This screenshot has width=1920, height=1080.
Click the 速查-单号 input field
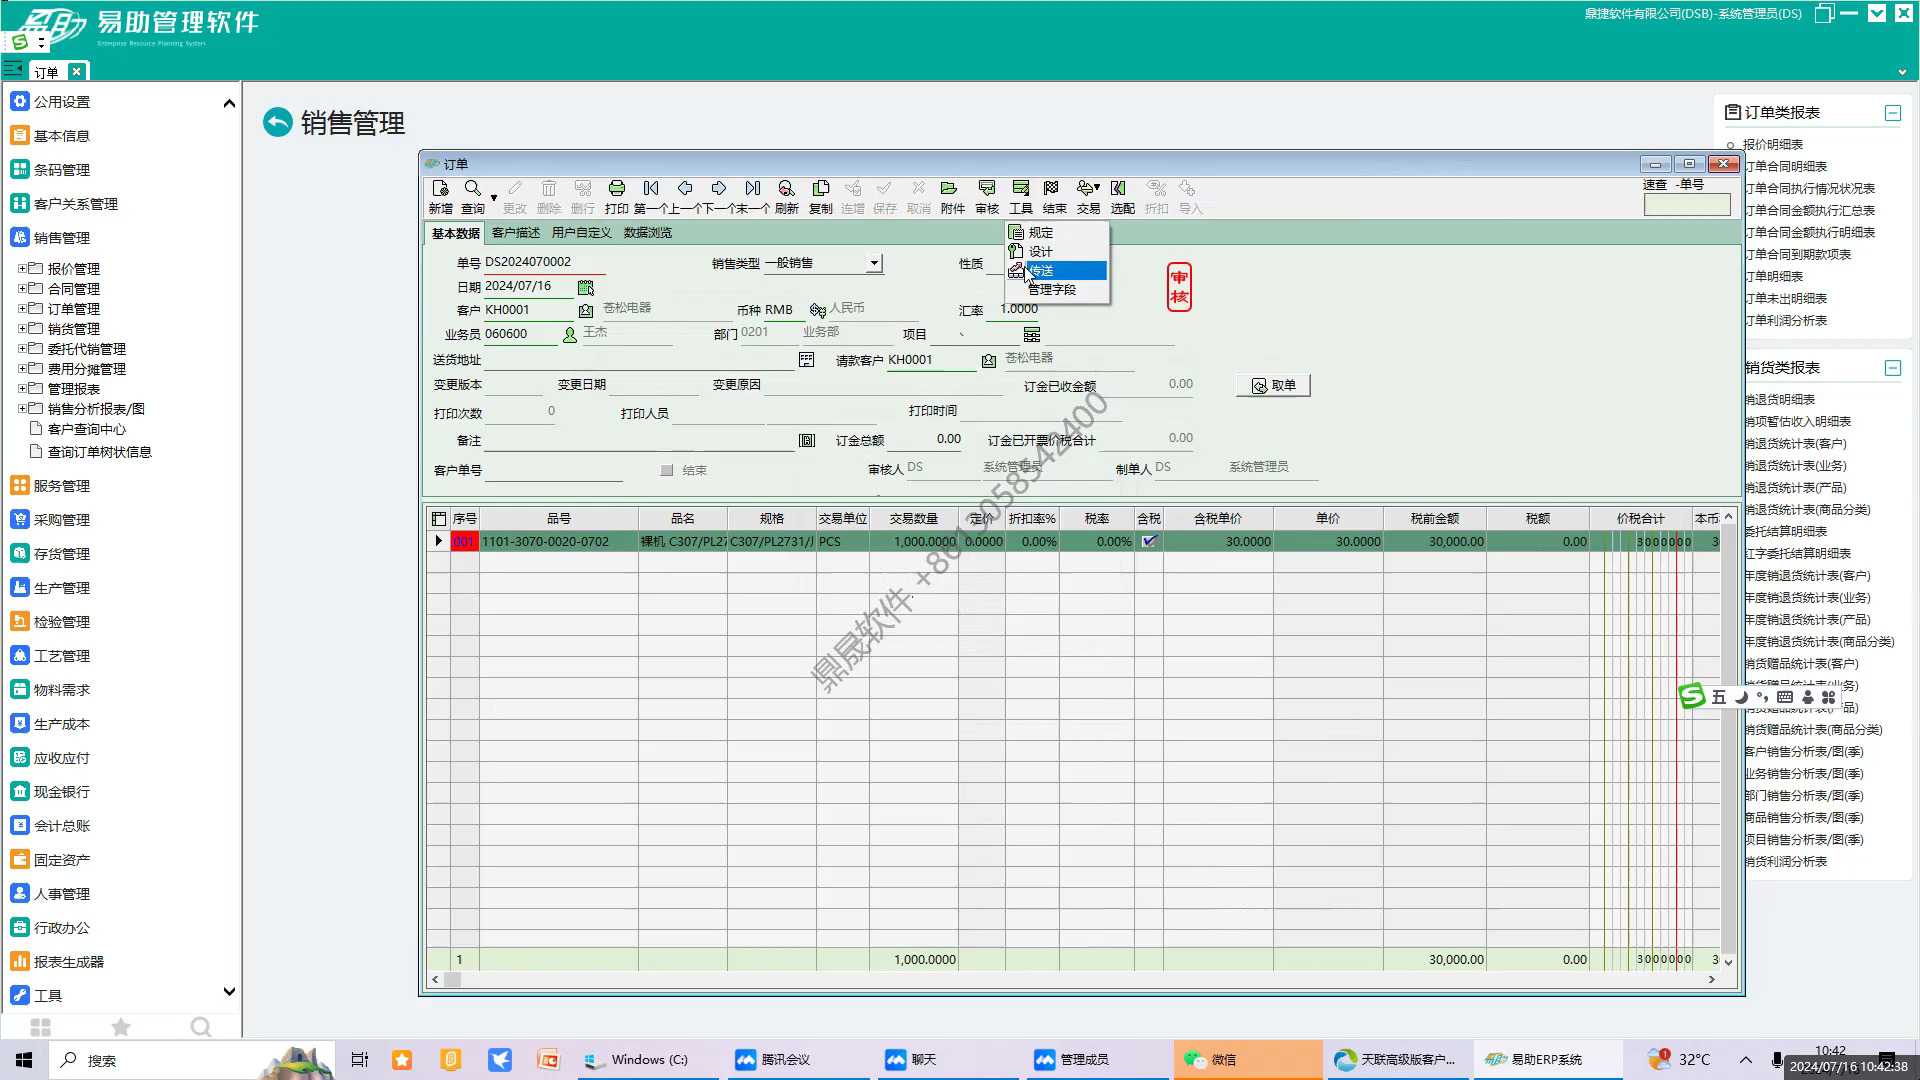[x=1687, y=205]
